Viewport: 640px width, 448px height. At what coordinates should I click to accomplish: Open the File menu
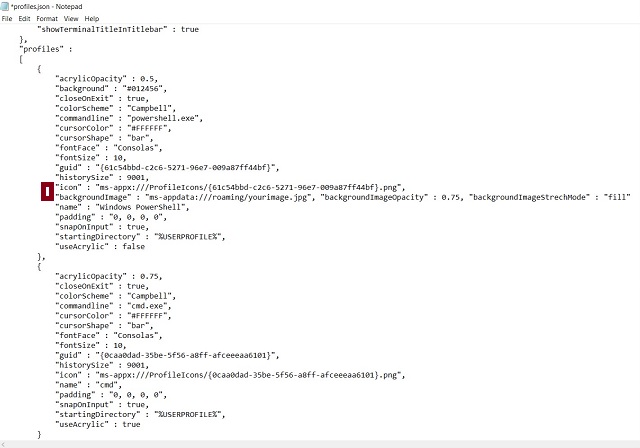pos(7,18)
